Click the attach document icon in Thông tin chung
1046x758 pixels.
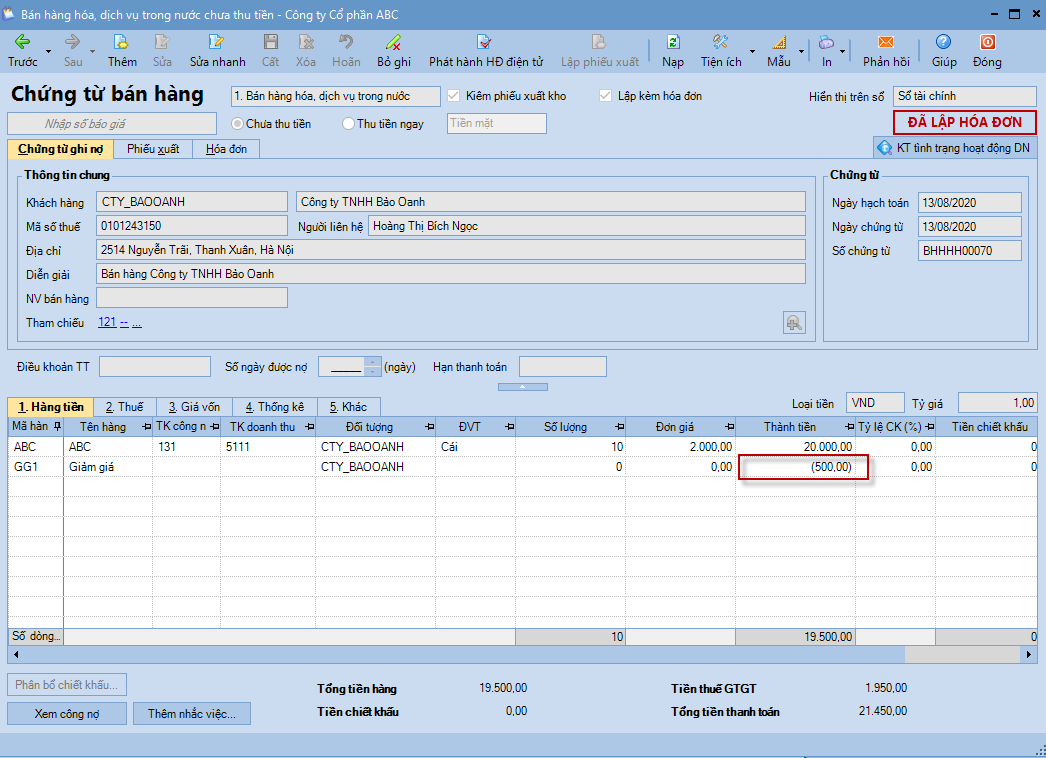coord(794,323)
